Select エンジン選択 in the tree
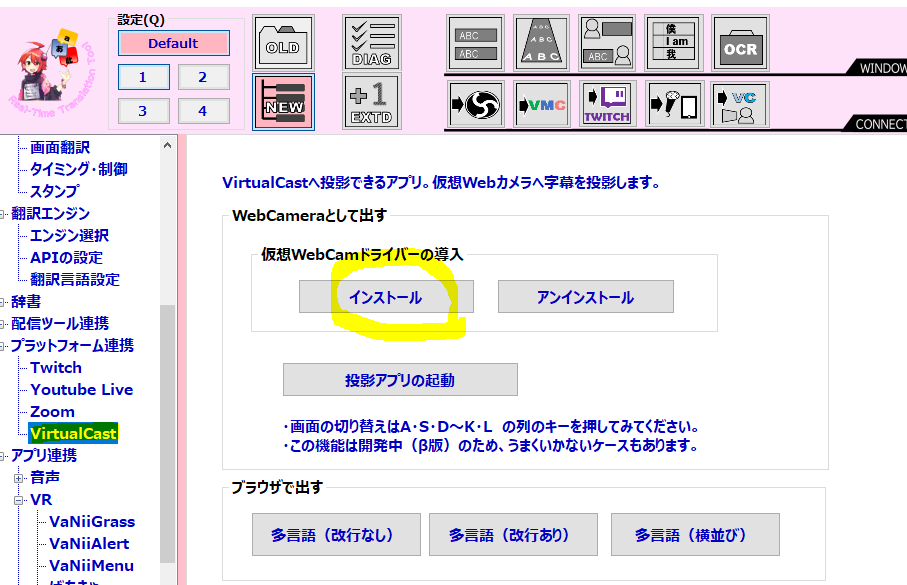 tap(69, 236)
